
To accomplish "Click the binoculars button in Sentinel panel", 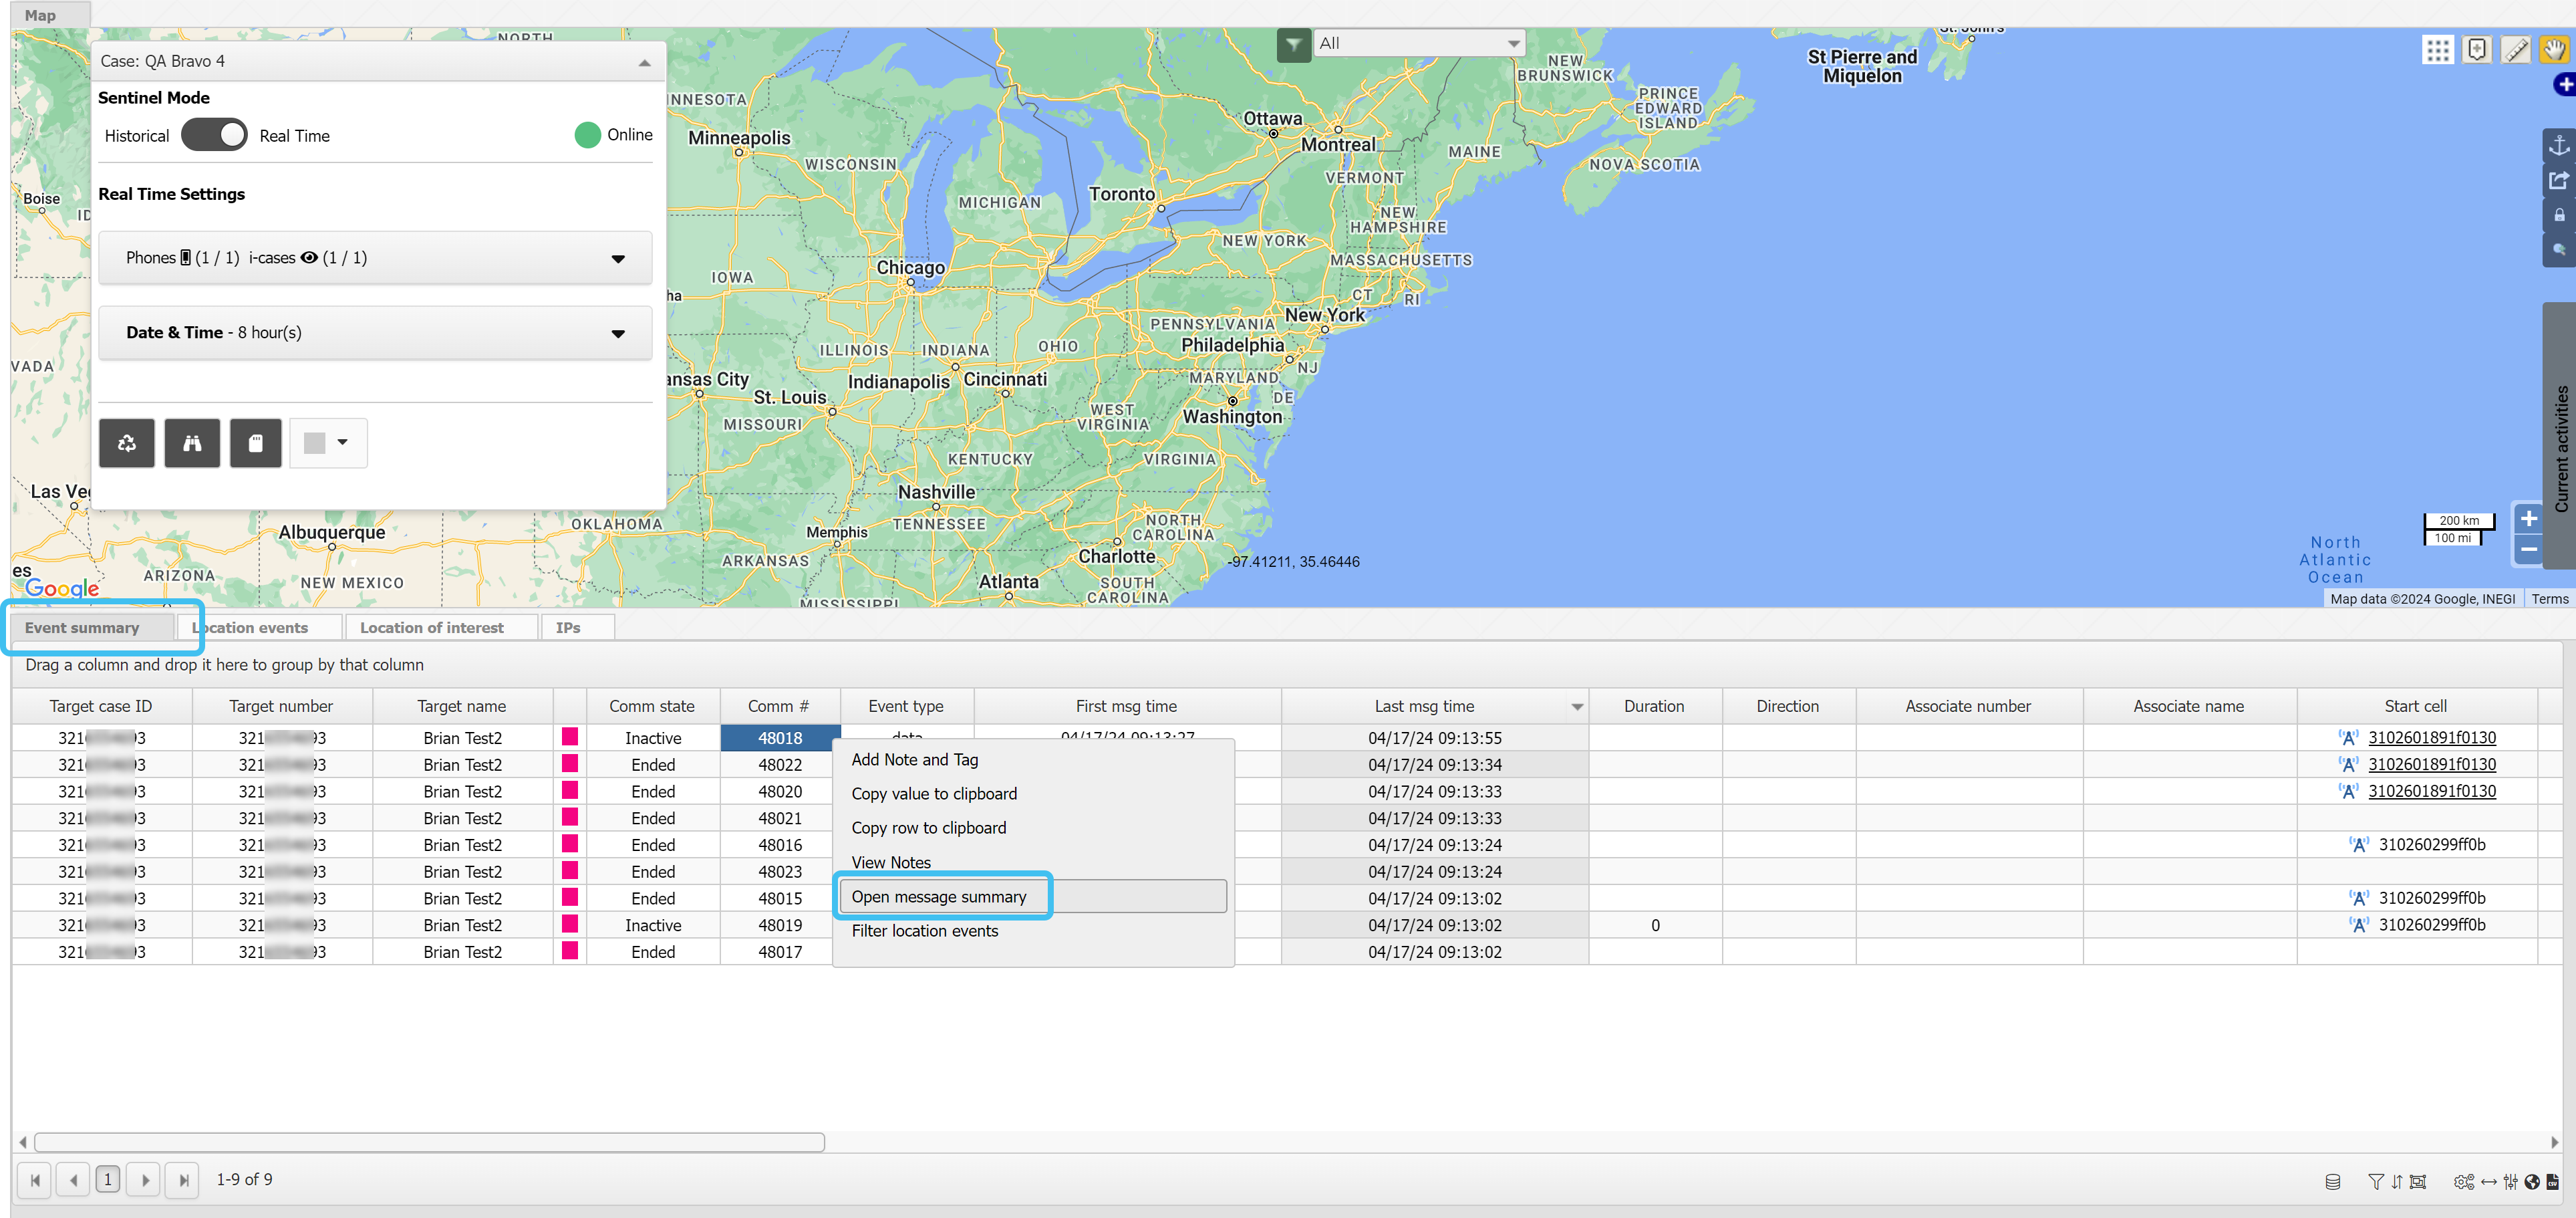I will click(192, 443).
